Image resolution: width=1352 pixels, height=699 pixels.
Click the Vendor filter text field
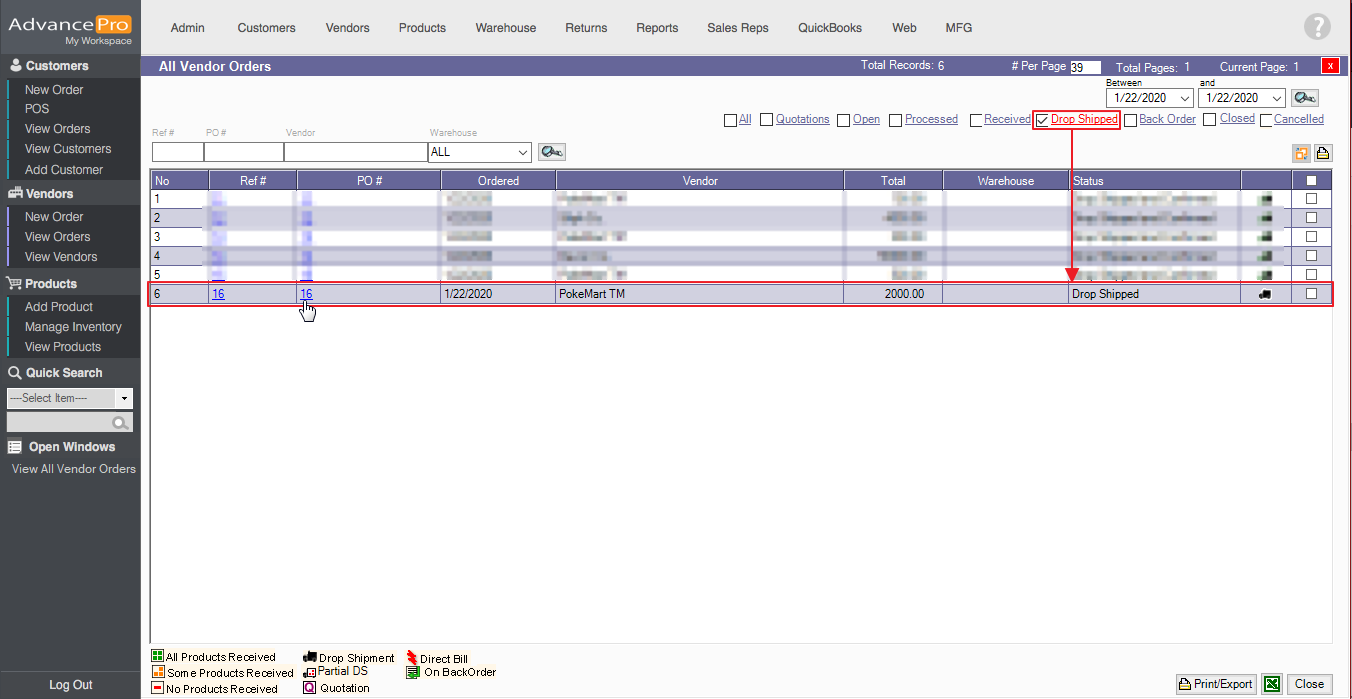click(x=355, y=152)
